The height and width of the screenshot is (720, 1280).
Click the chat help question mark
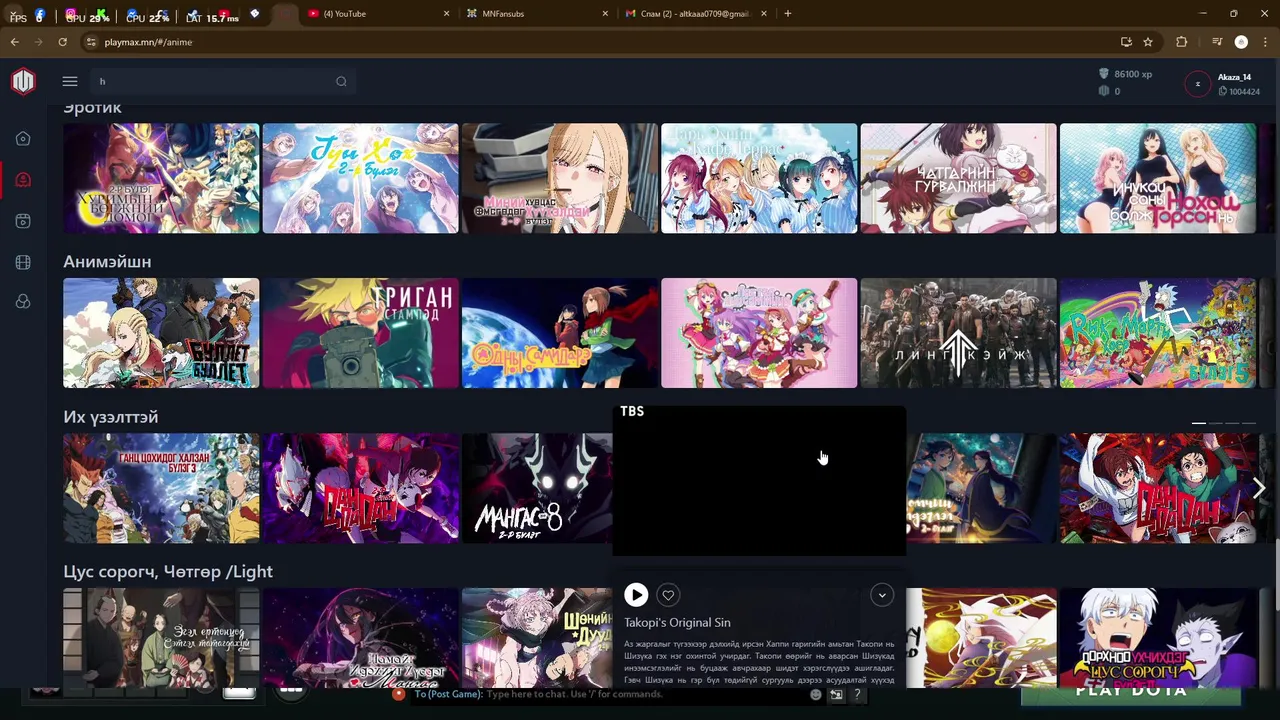(857, 694)
